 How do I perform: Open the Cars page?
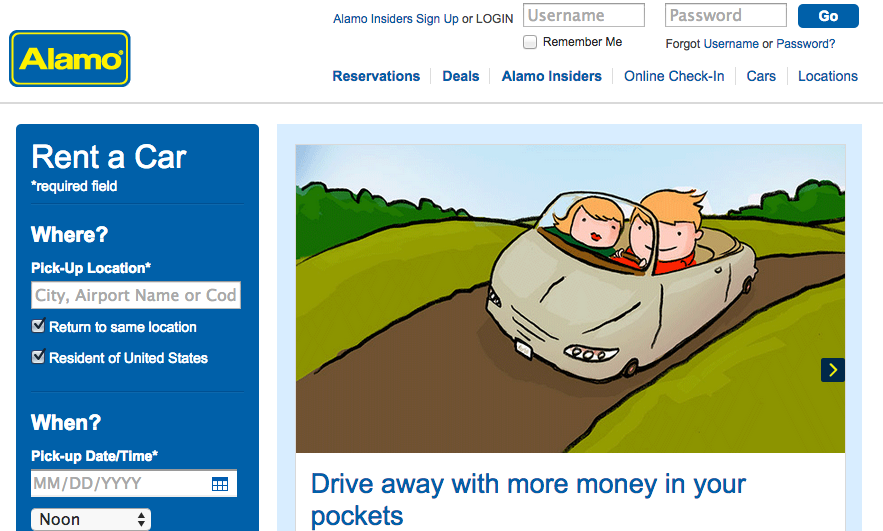click(761, 76)
